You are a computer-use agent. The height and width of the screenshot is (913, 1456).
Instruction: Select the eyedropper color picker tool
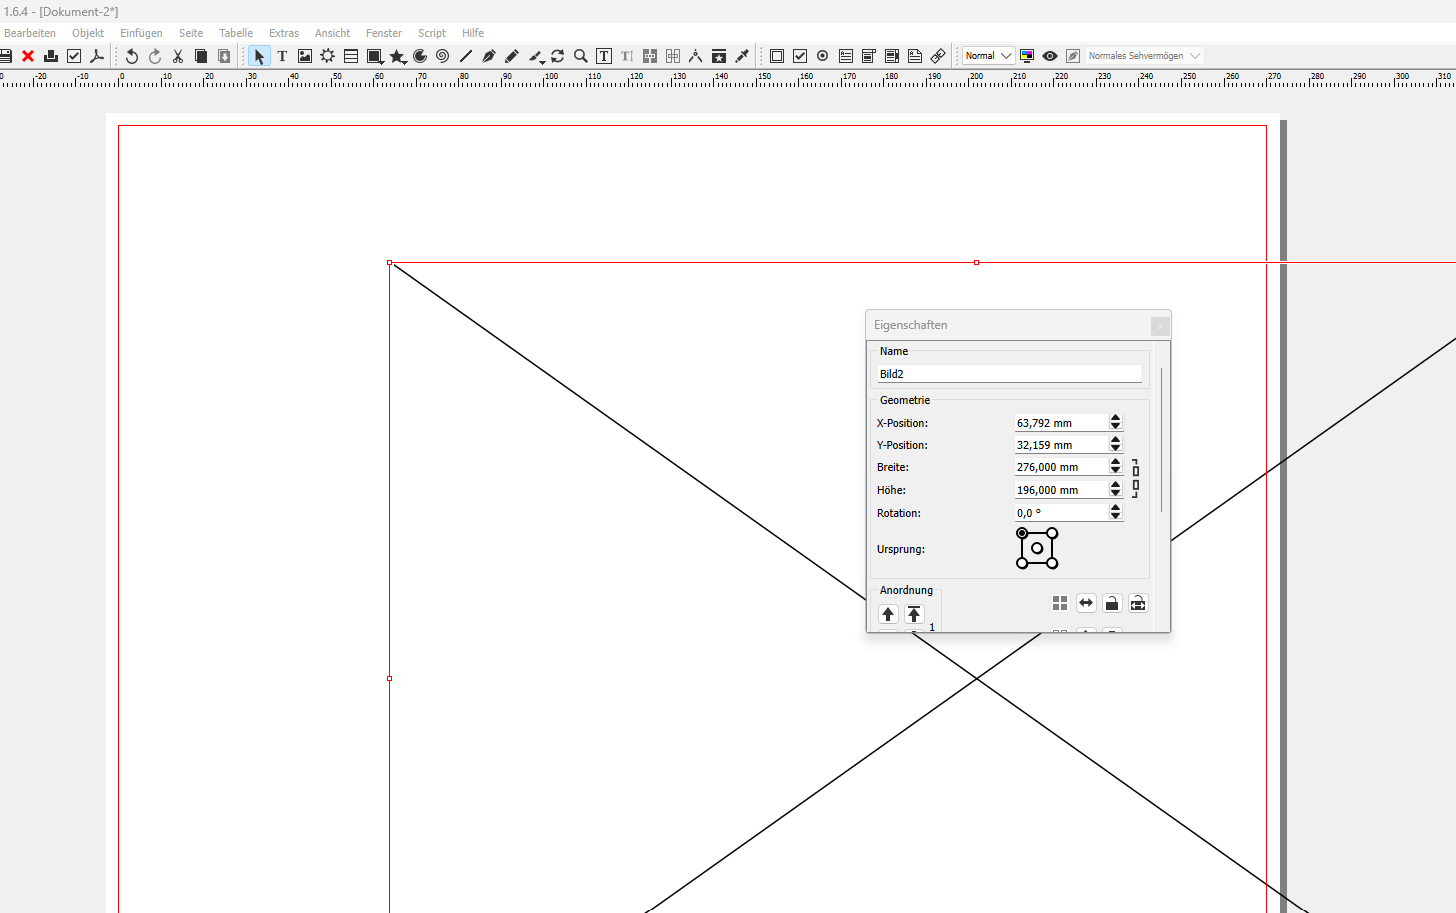pyautogui.click(x=742, y=56)
